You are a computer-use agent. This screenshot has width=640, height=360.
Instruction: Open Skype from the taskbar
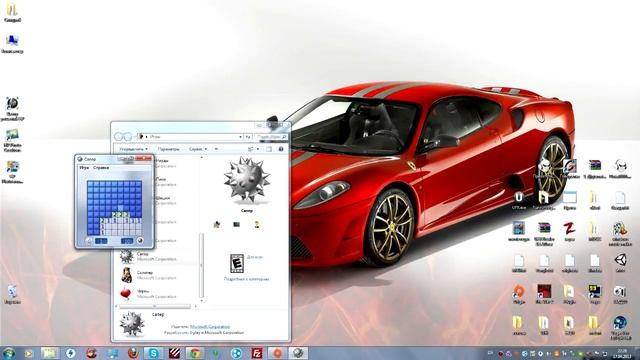coord(153,353)
